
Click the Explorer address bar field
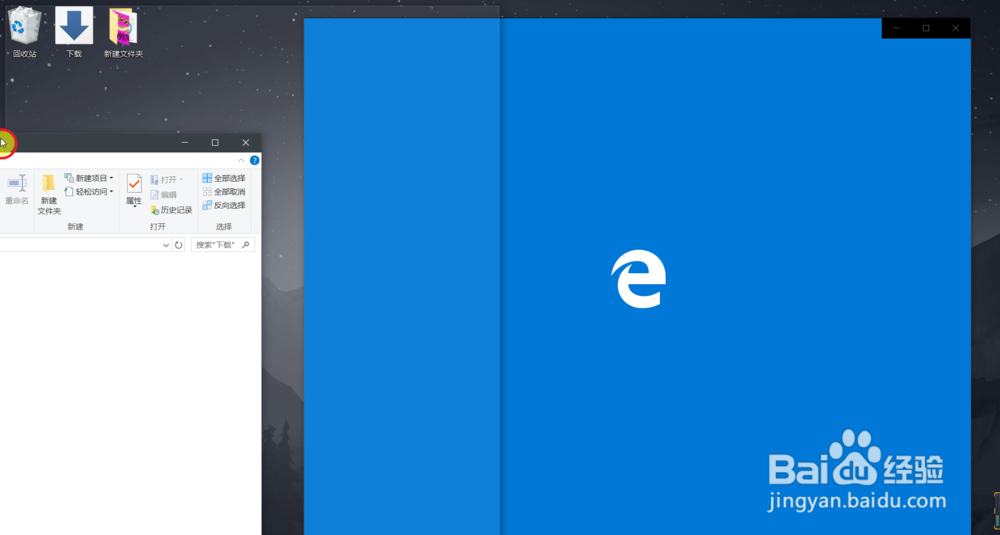coord(80,245)
